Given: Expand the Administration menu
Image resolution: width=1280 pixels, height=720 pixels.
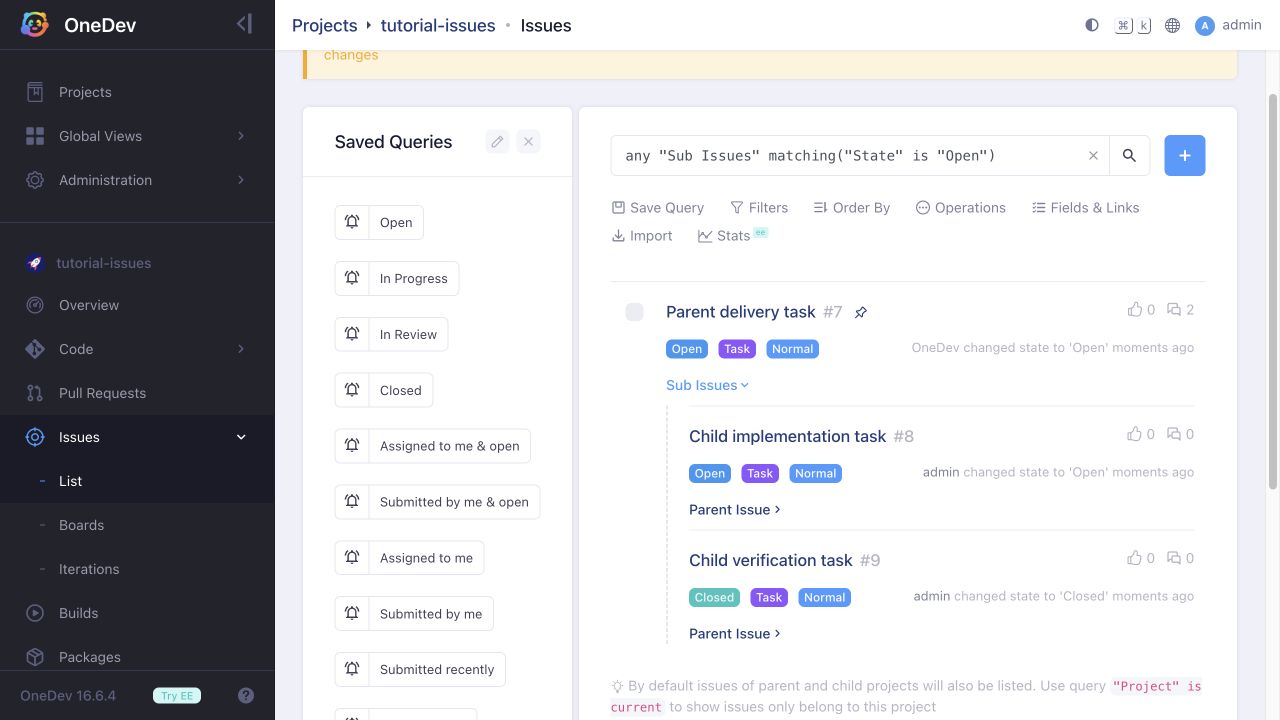Looking at the screenshot, I should pos(137,180).
